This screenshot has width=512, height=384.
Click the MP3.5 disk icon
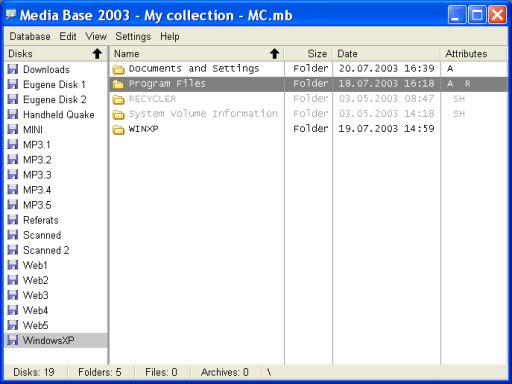(13, 205)
